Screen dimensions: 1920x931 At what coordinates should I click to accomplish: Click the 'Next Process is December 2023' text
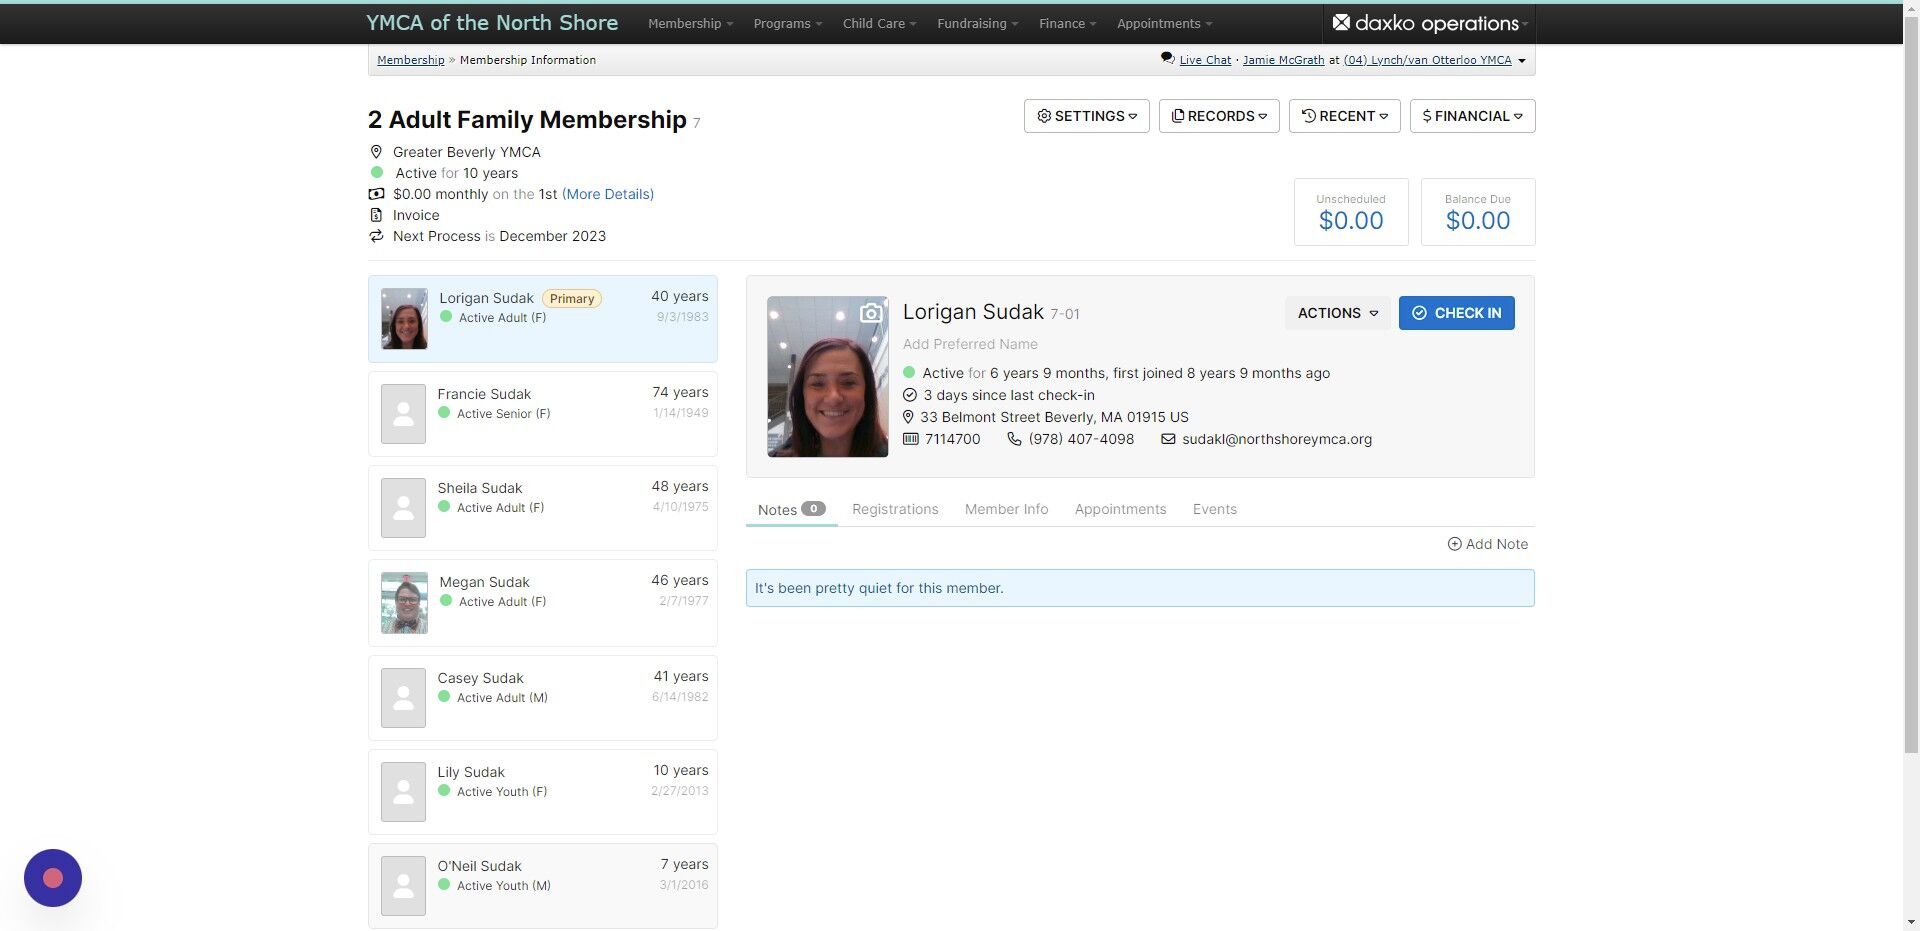(499, 236)
